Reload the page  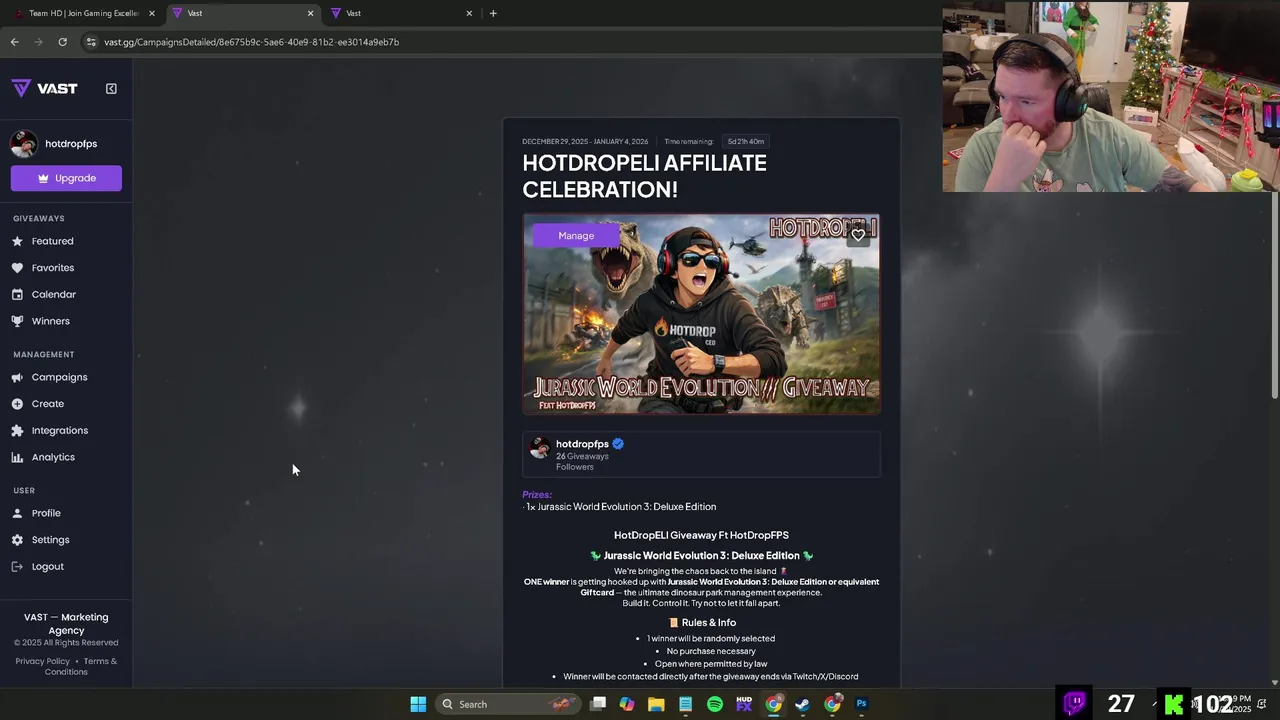pyautogui.click(x=62, y=42)
